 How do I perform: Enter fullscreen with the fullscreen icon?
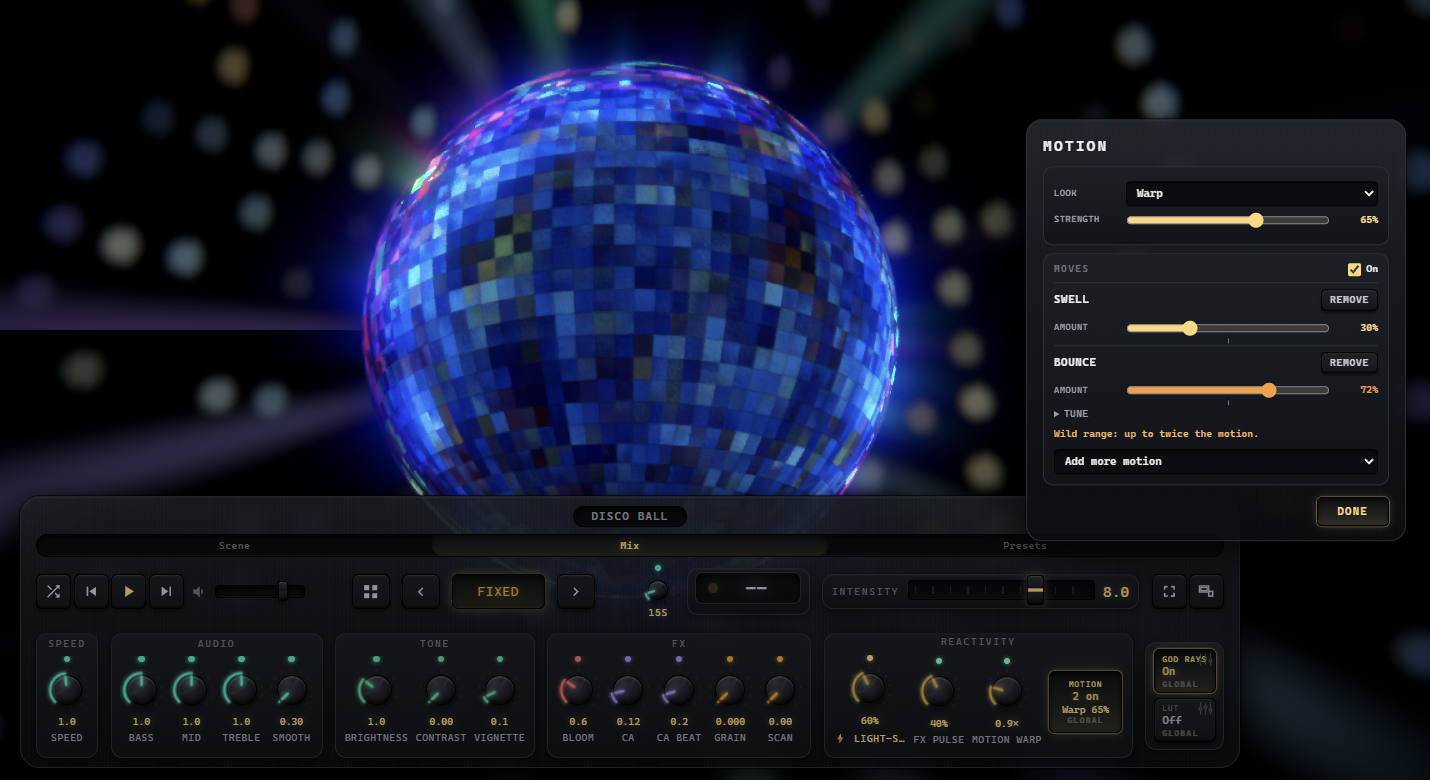point(1169,591)
